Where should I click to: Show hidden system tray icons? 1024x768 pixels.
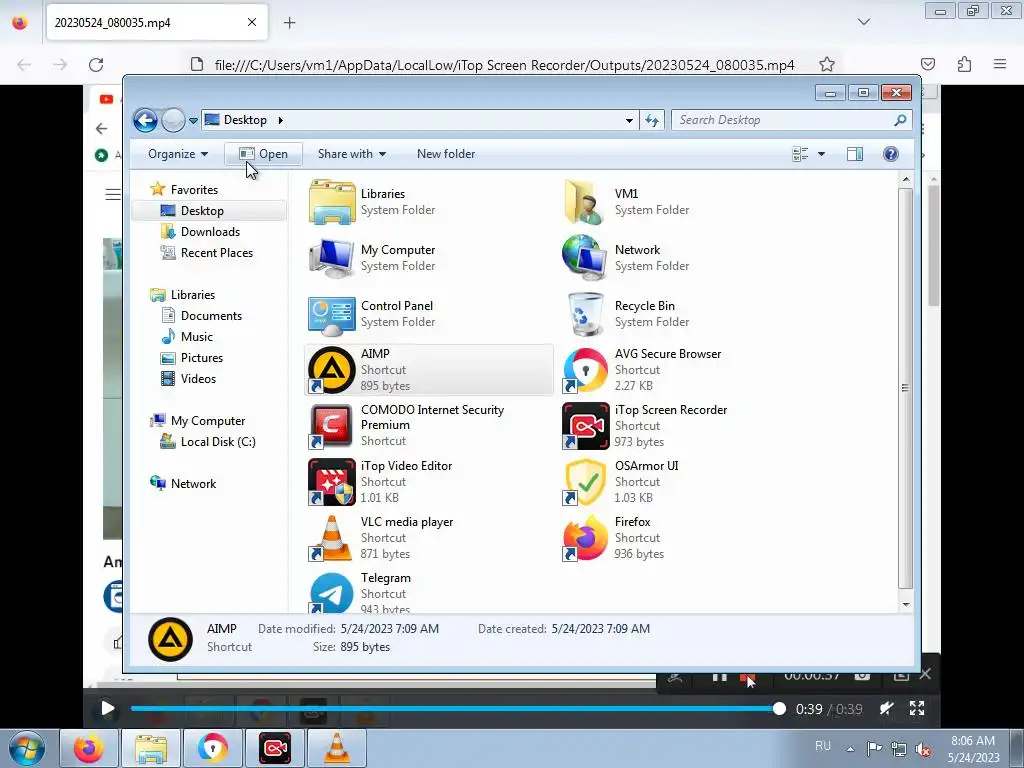(850, 749)
